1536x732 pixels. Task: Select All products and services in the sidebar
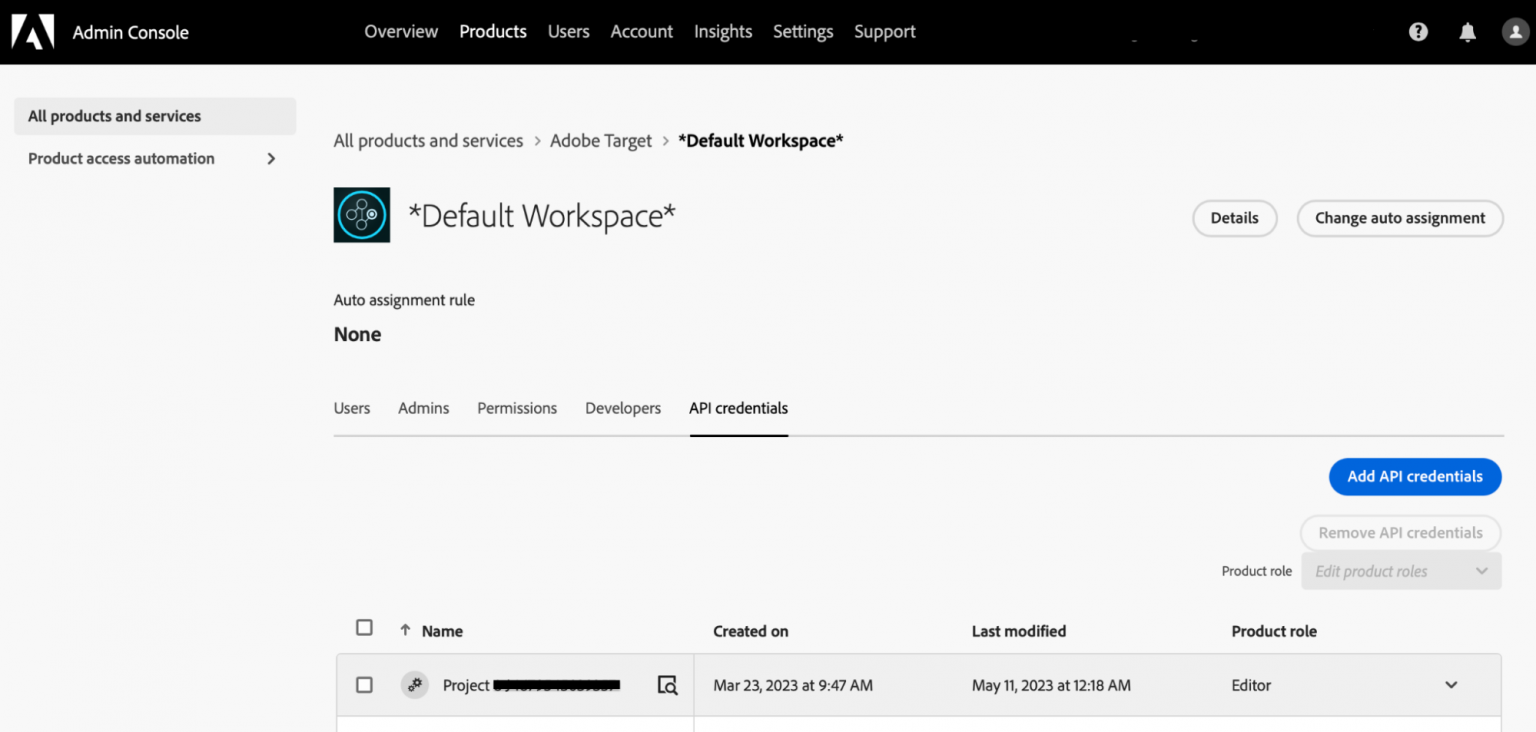click(113, 115)
